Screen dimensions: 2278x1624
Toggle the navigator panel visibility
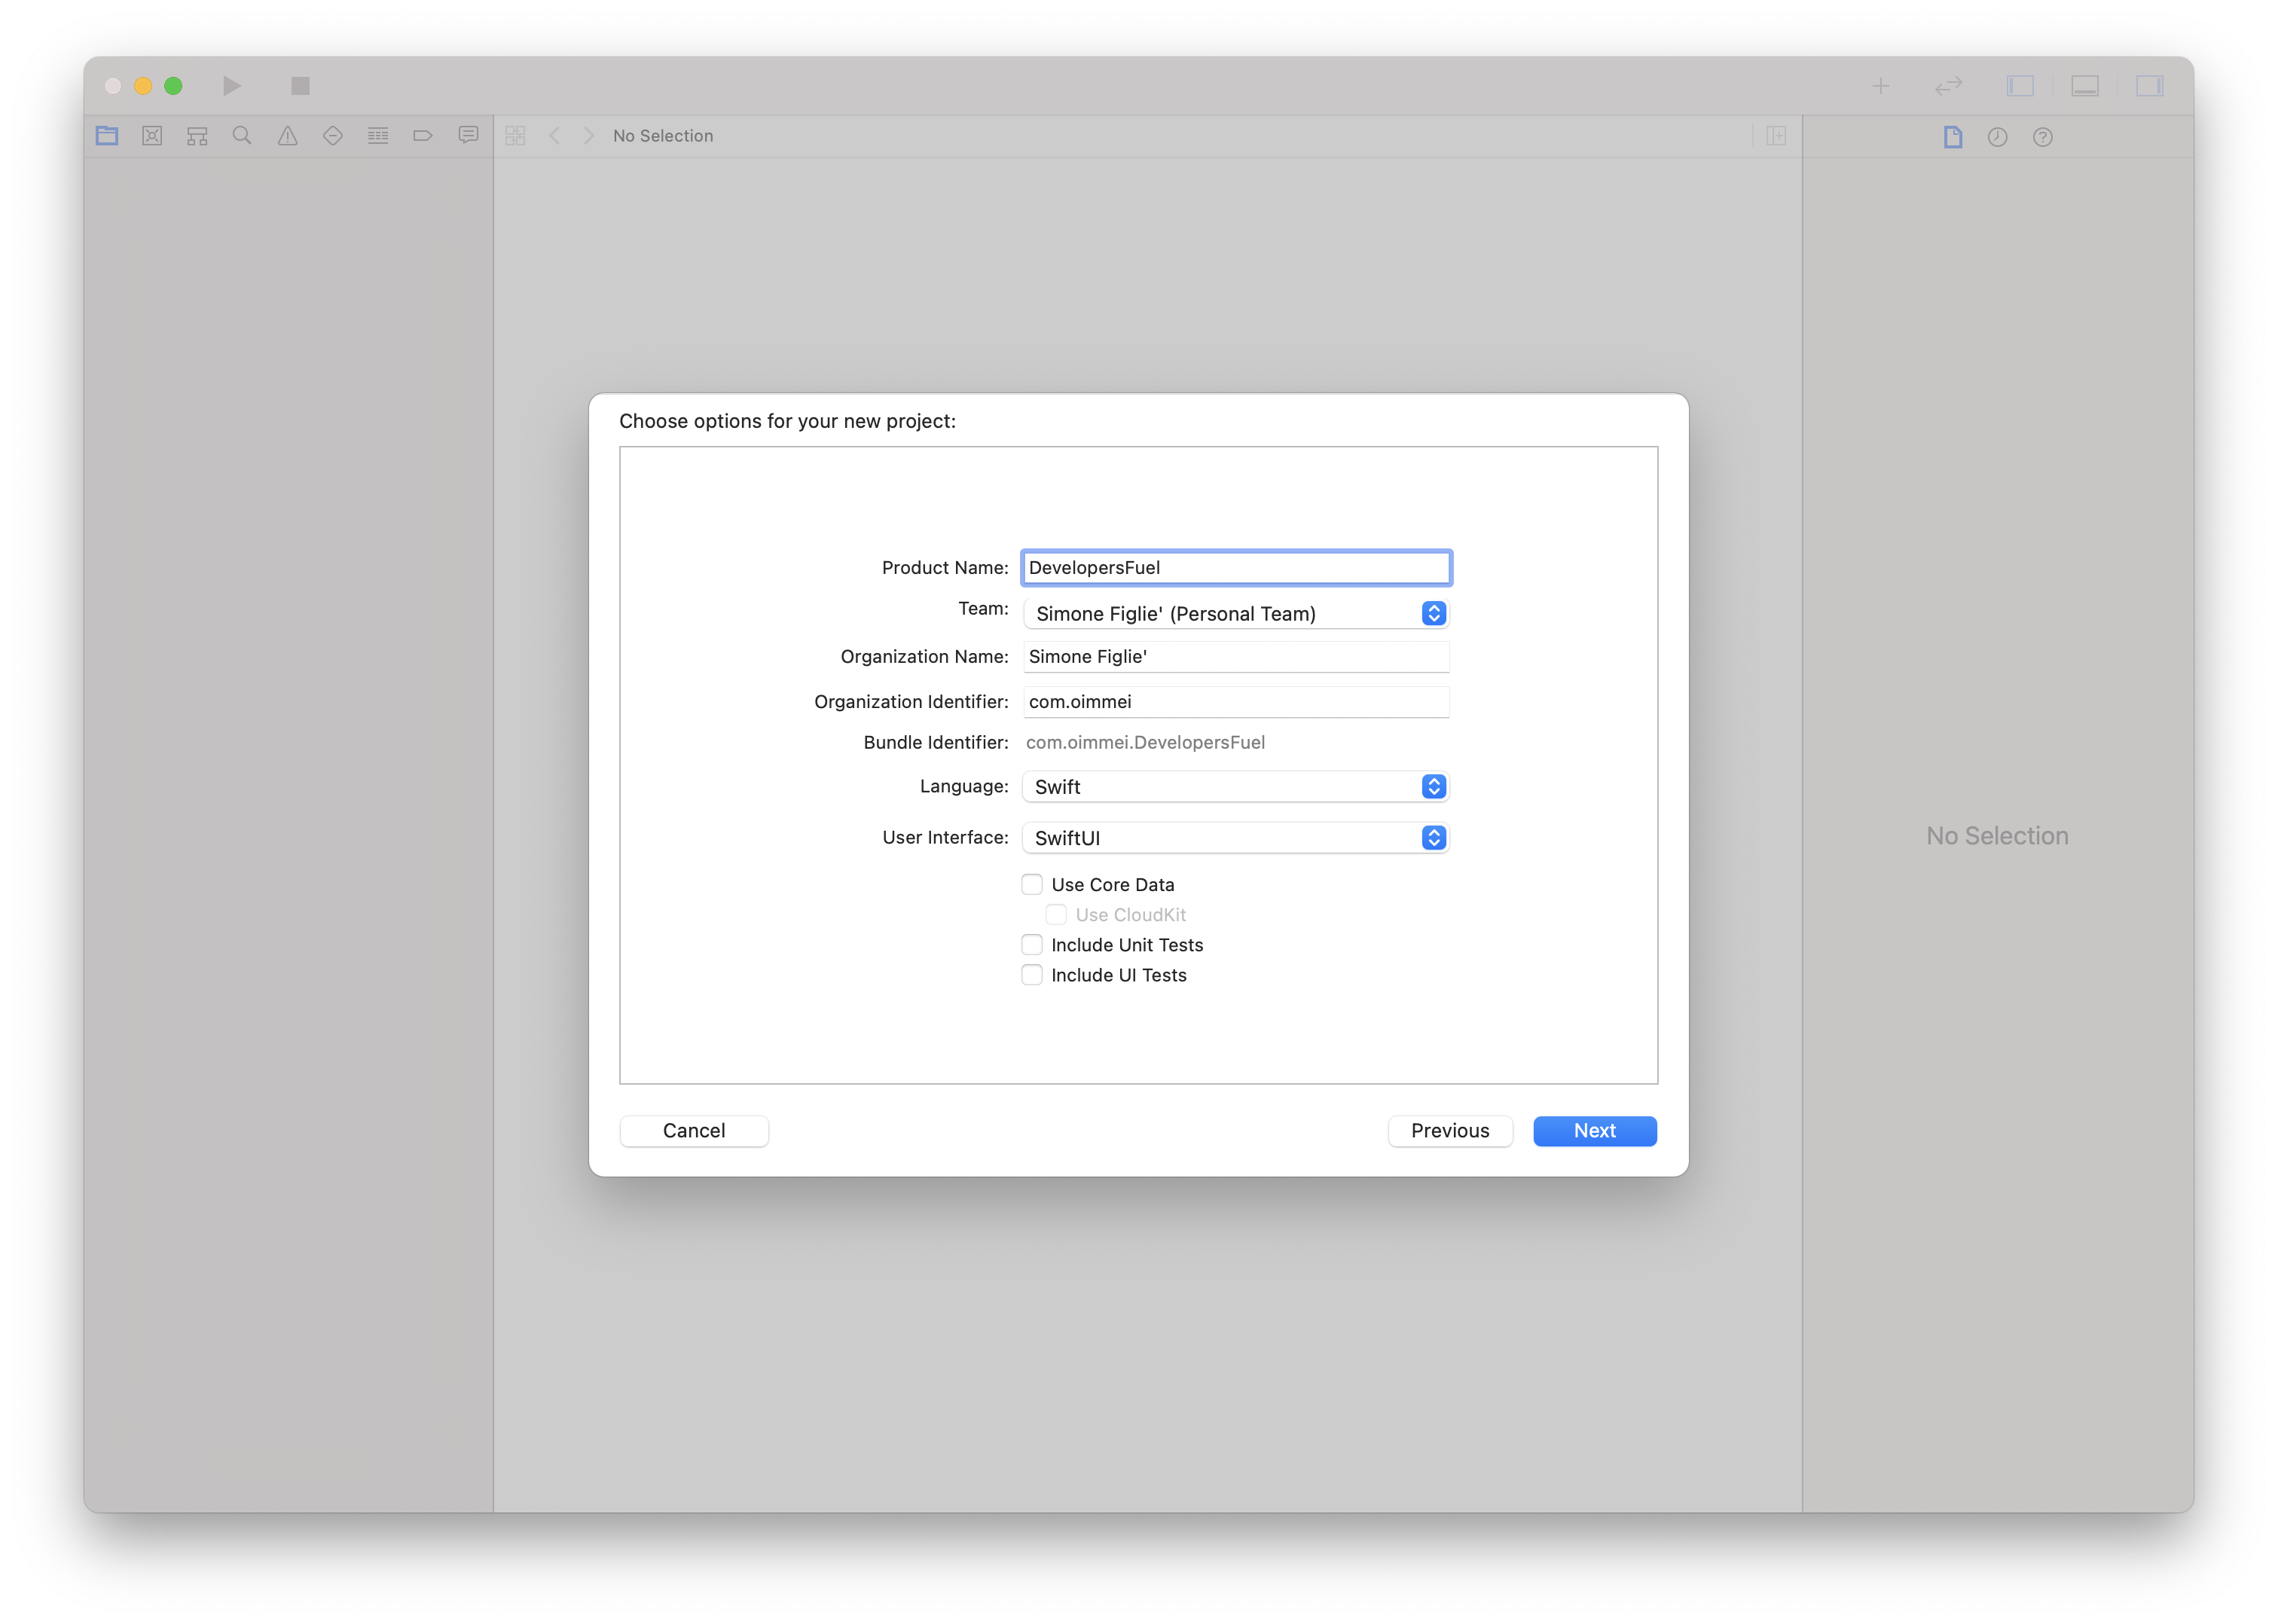2020,86
